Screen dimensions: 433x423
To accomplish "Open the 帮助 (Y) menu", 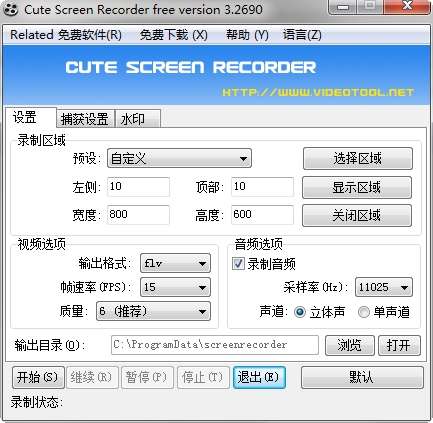I will 247,35.
